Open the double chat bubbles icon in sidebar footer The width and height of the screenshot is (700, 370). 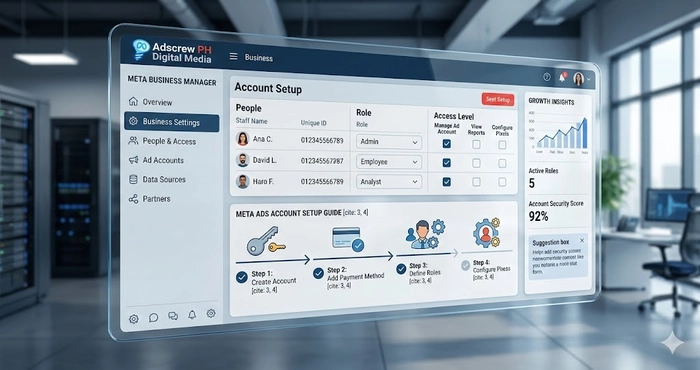tap(173, 316)
